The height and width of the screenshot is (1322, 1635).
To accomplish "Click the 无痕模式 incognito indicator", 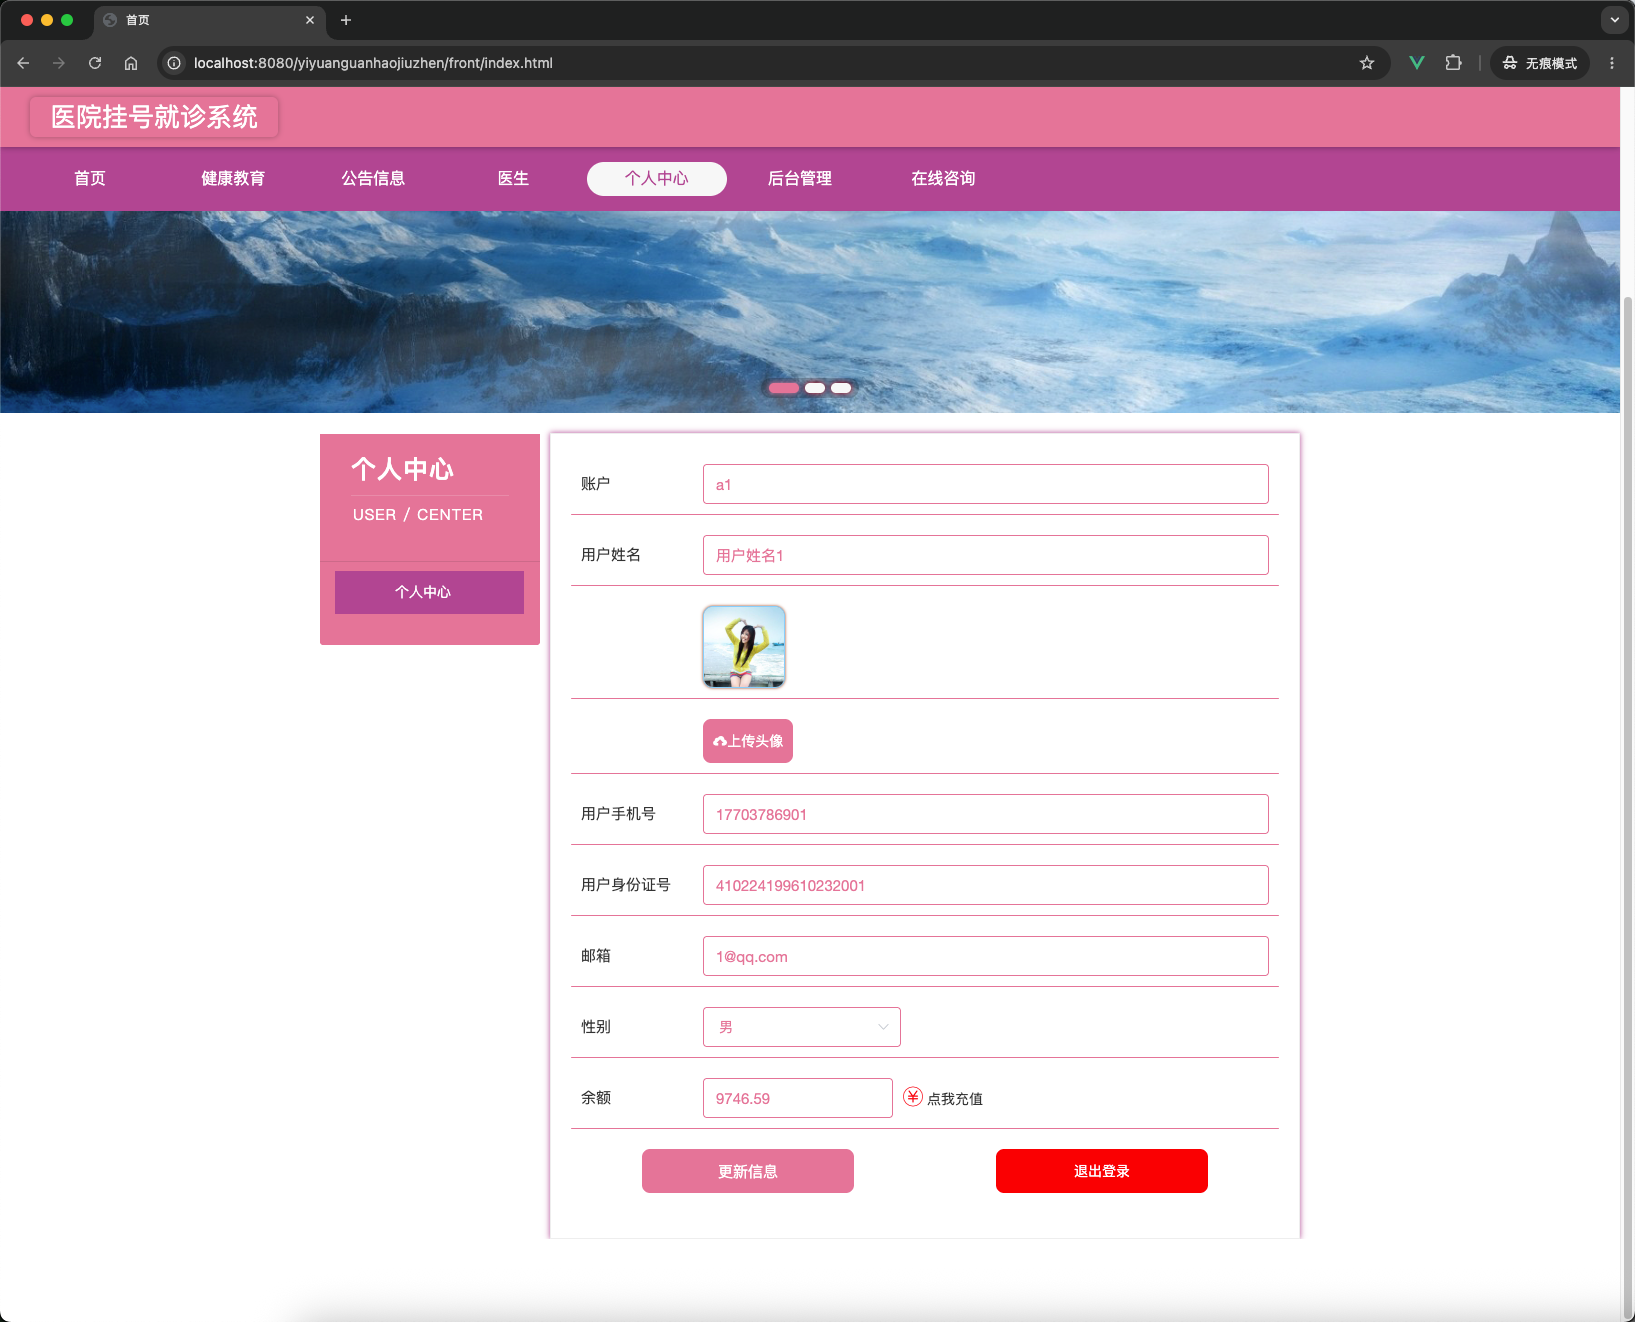I will (1540, 63).
